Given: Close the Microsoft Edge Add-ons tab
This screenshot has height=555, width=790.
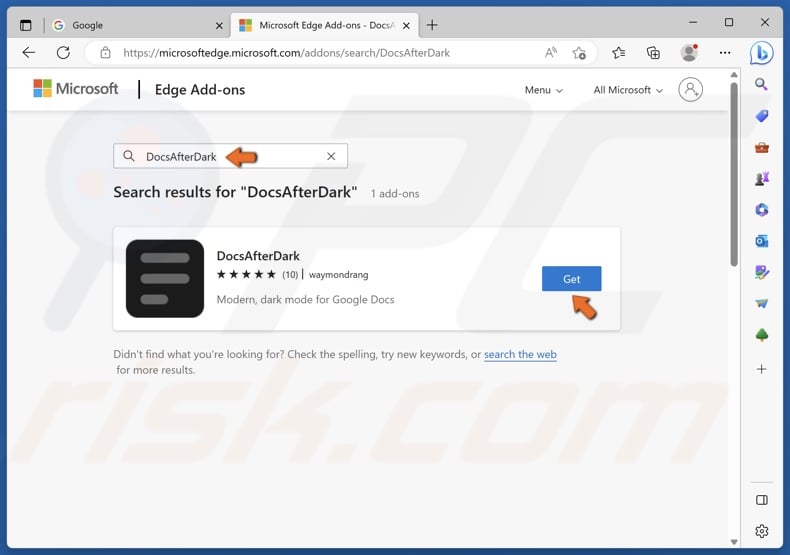Looking at the screenshot, I should 406,25.
